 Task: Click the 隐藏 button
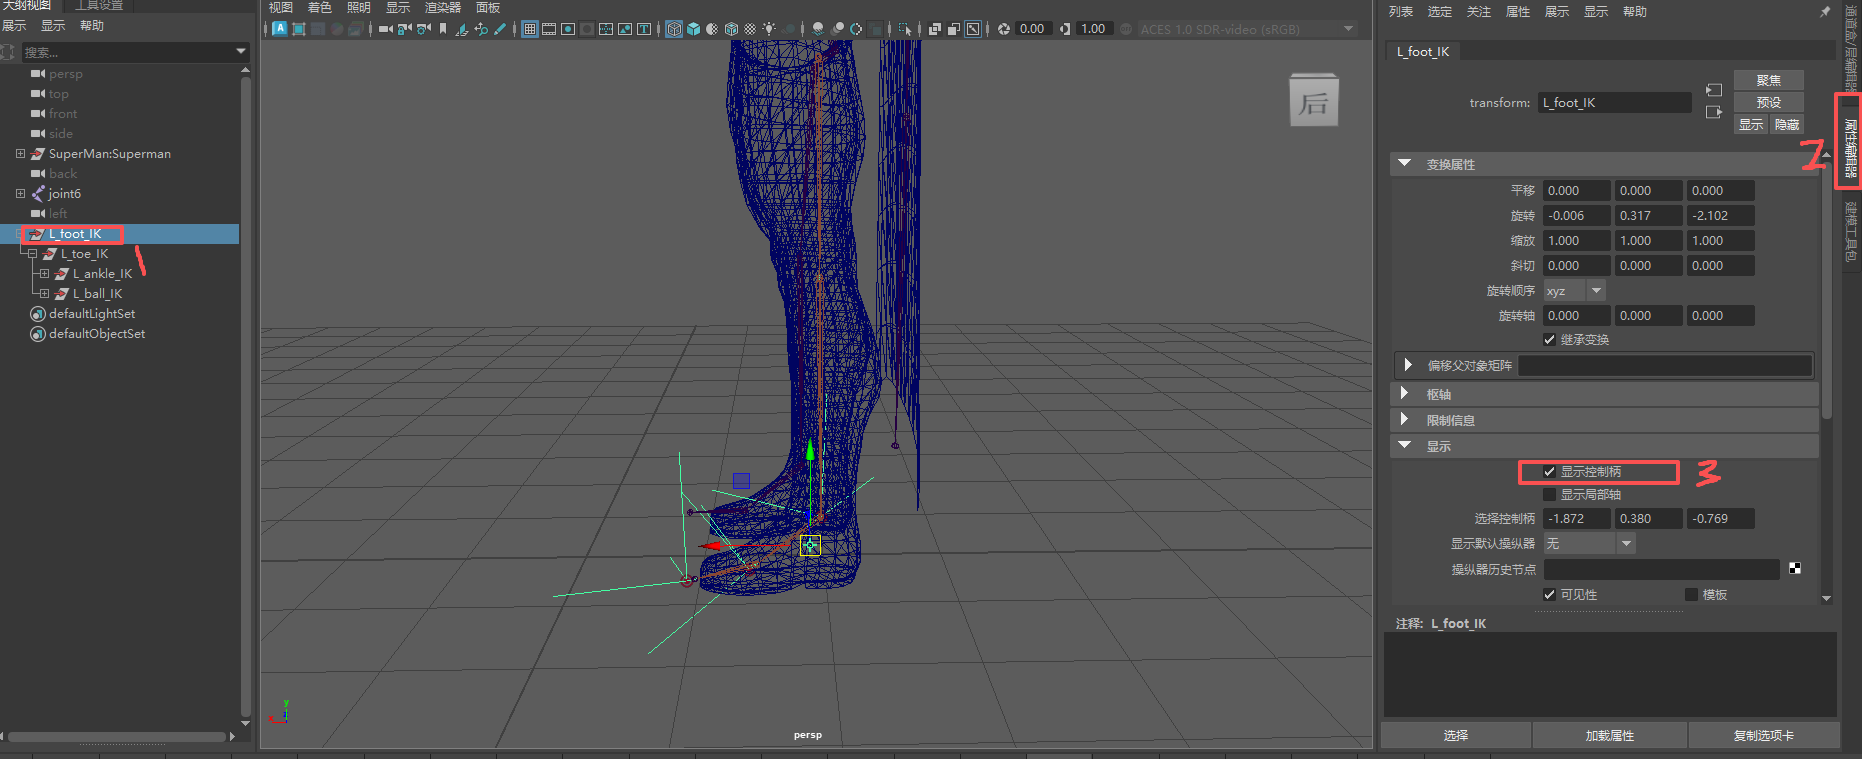[1787, 124]
